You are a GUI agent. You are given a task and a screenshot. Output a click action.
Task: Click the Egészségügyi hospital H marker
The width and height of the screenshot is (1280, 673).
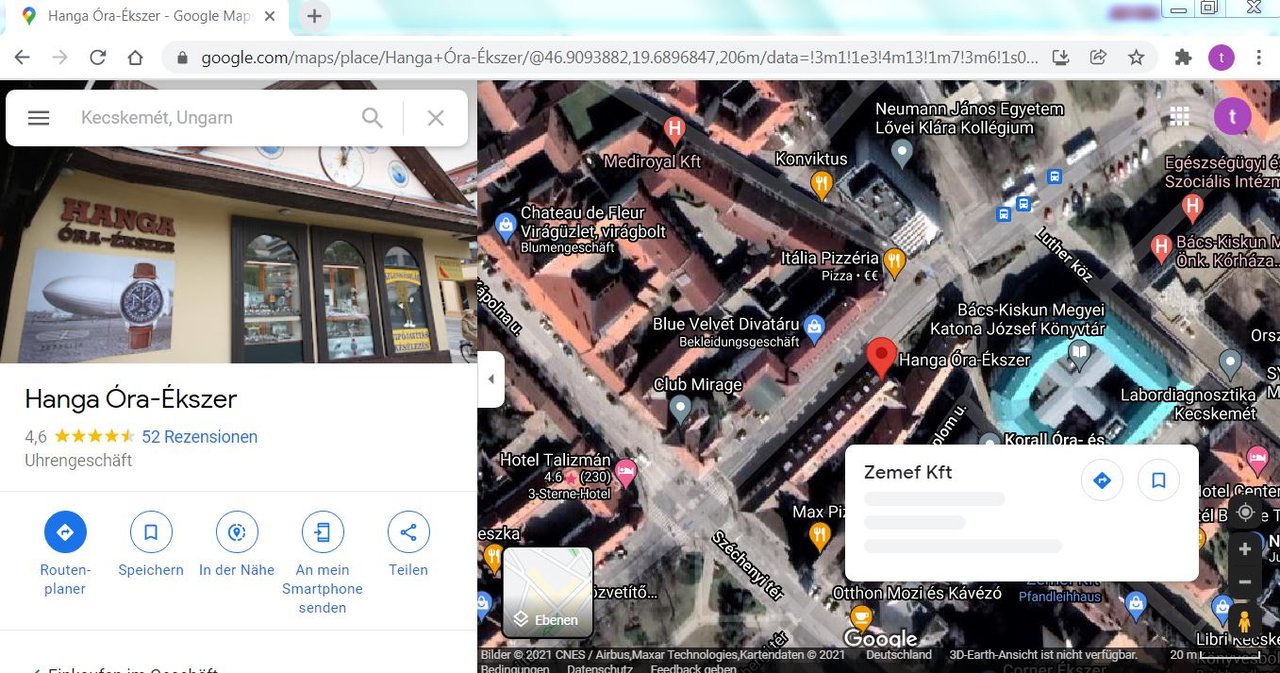click(1192, 208)
